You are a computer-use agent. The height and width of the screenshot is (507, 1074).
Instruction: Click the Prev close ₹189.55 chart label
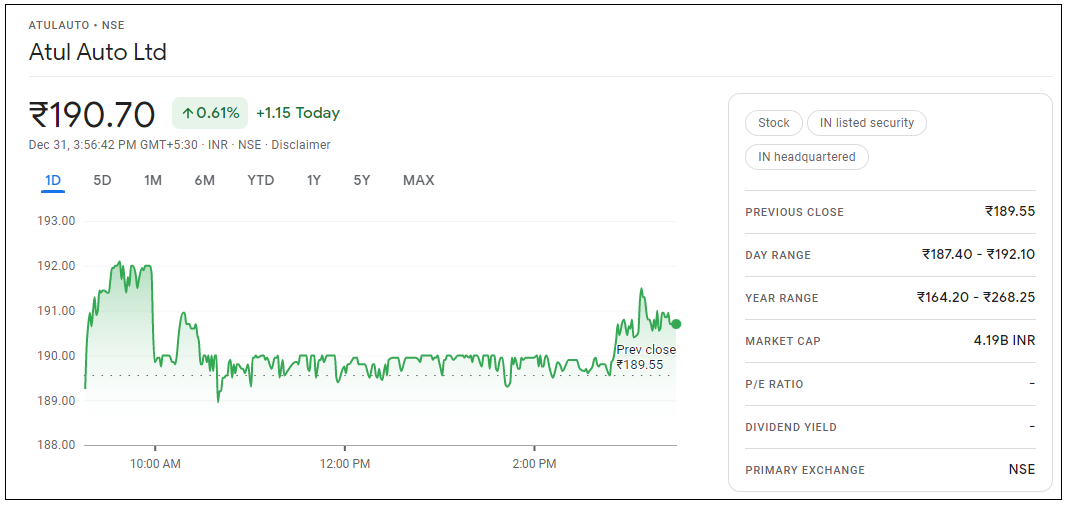[646, 357]
